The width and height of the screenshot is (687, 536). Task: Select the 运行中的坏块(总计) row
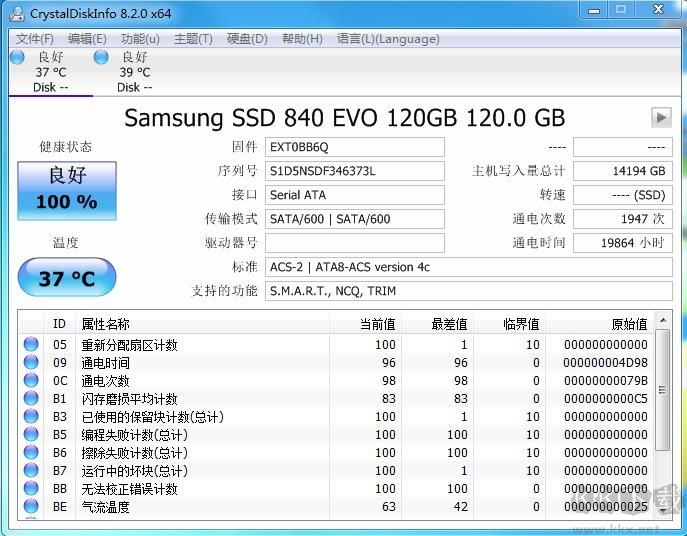[336, 470]
